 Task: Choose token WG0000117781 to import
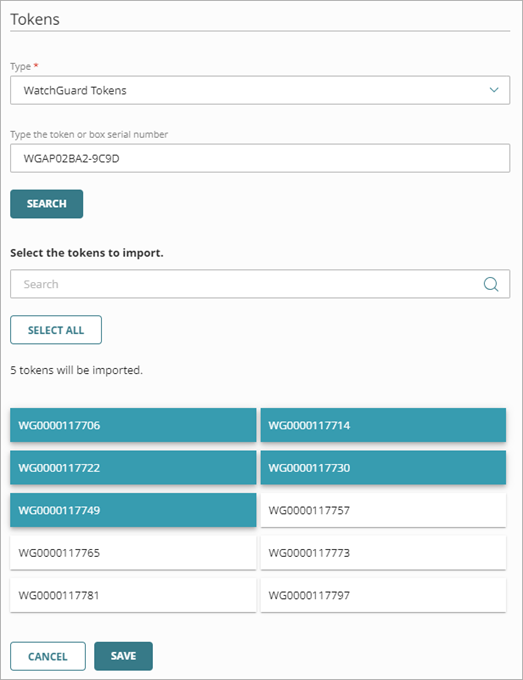coord(133,595)
